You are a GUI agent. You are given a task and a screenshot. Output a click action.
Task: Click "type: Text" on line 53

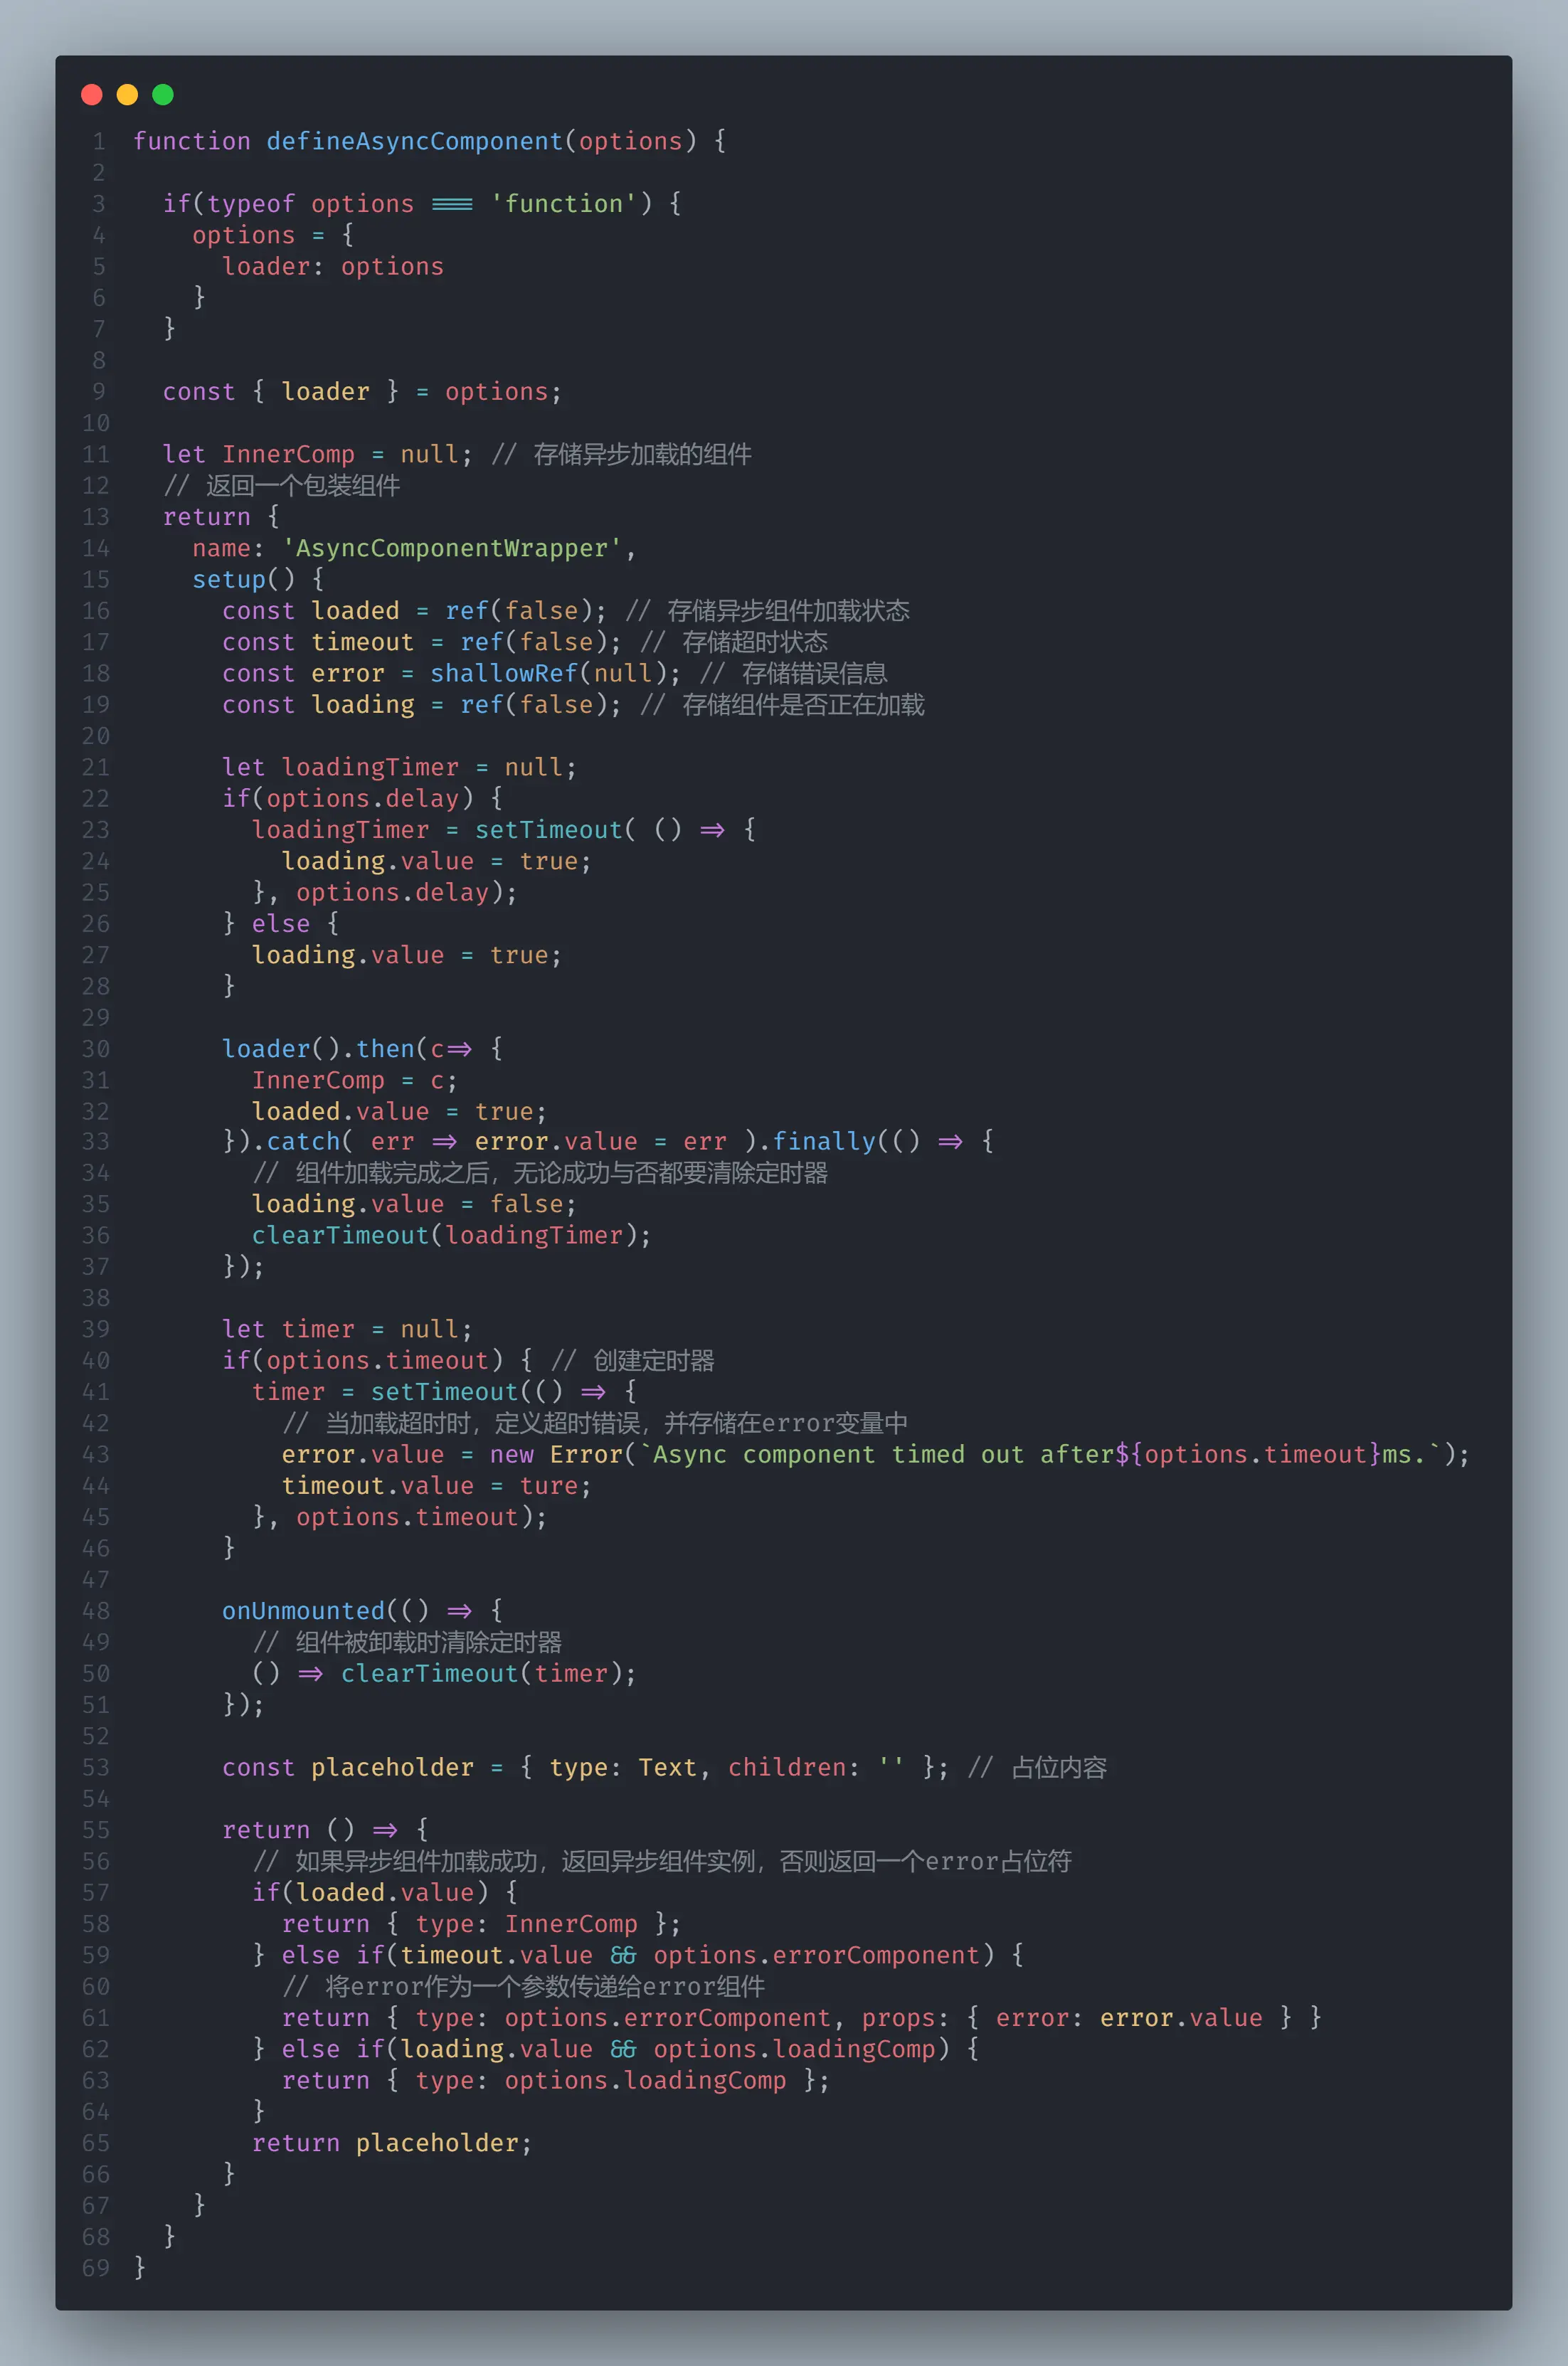(x=622, y=1767)
